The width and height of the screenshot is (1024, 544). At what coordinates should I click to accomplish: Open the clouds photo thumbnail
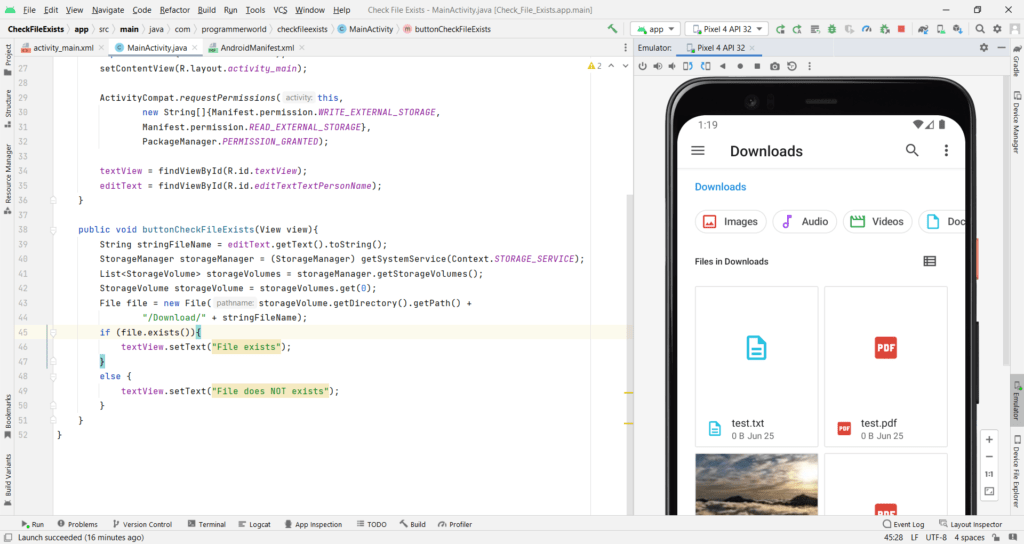click(756, 485)
